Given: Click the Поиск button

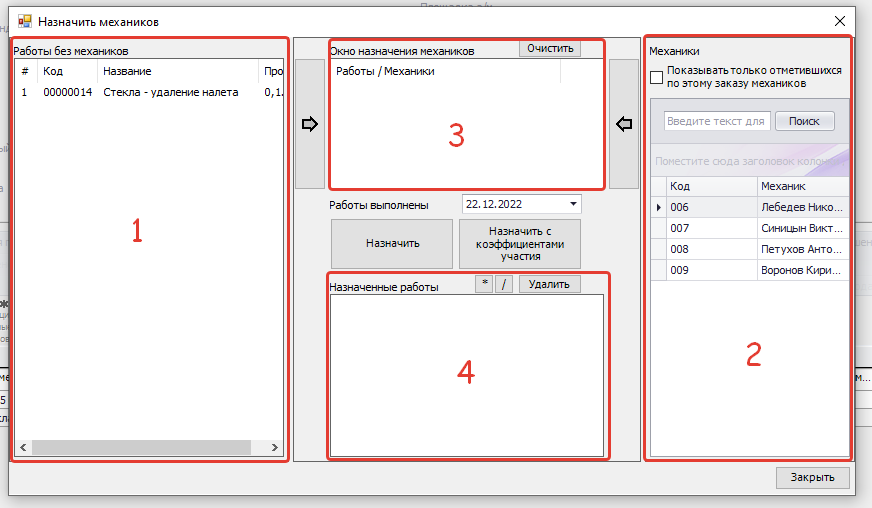Looking at the screenshot, I should point(804,121).
